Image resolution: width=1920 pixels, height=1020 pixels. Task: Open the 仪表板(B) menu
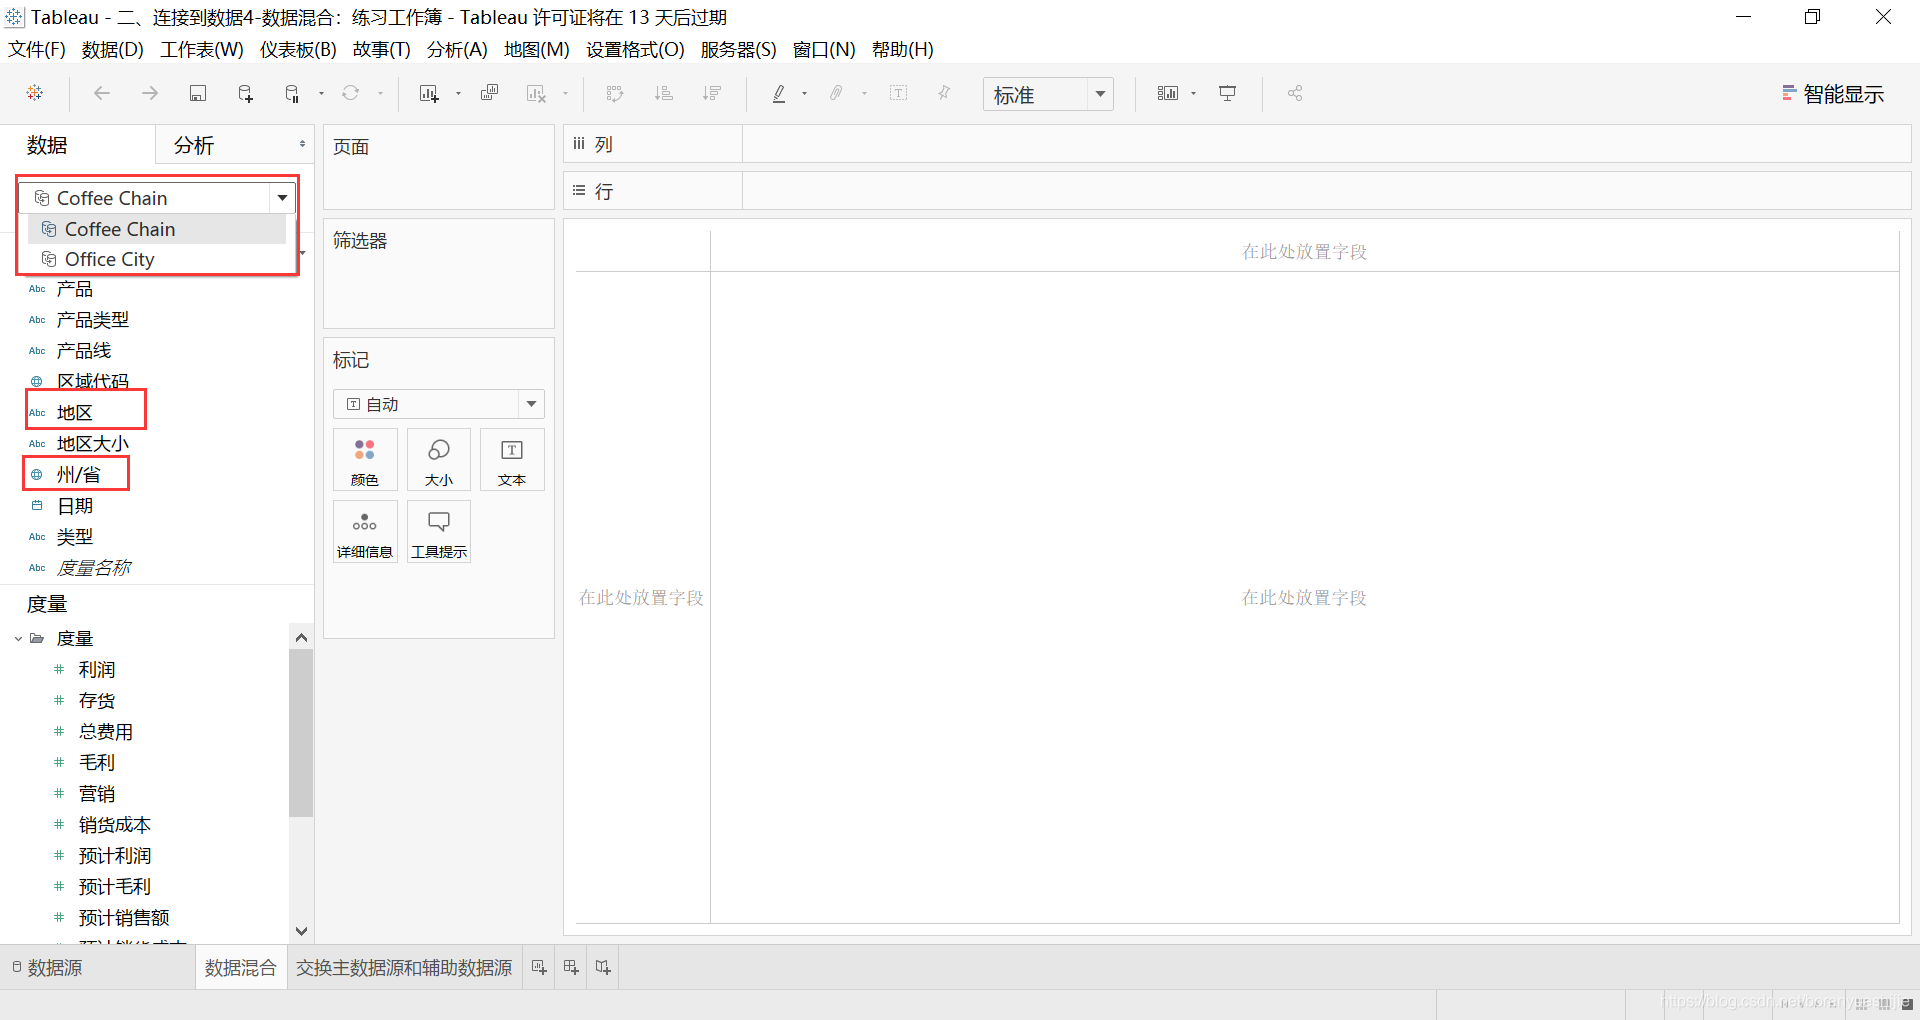coord(298,49)
